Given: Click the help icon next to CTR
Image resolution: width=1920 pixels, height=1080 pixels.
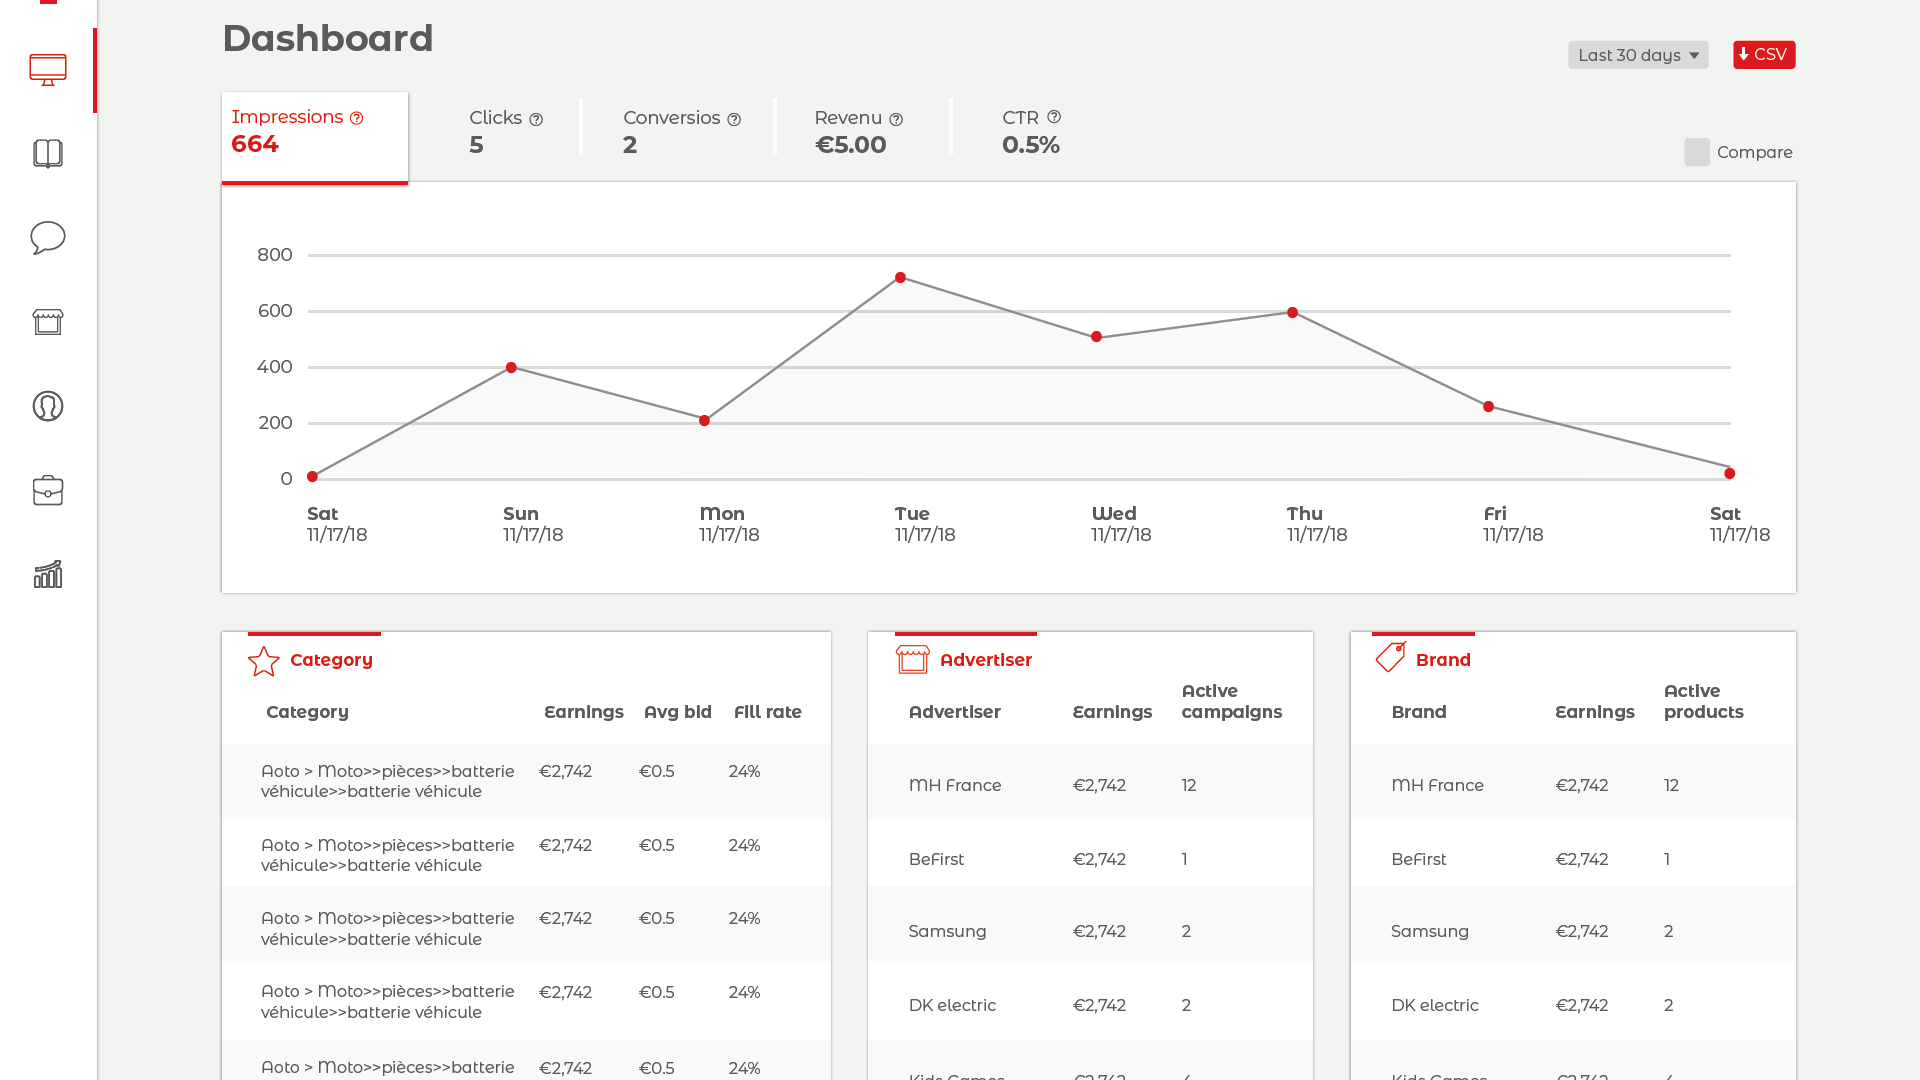Looking at the screenshot, I should pyautogui.click(x=1054, y=117).
